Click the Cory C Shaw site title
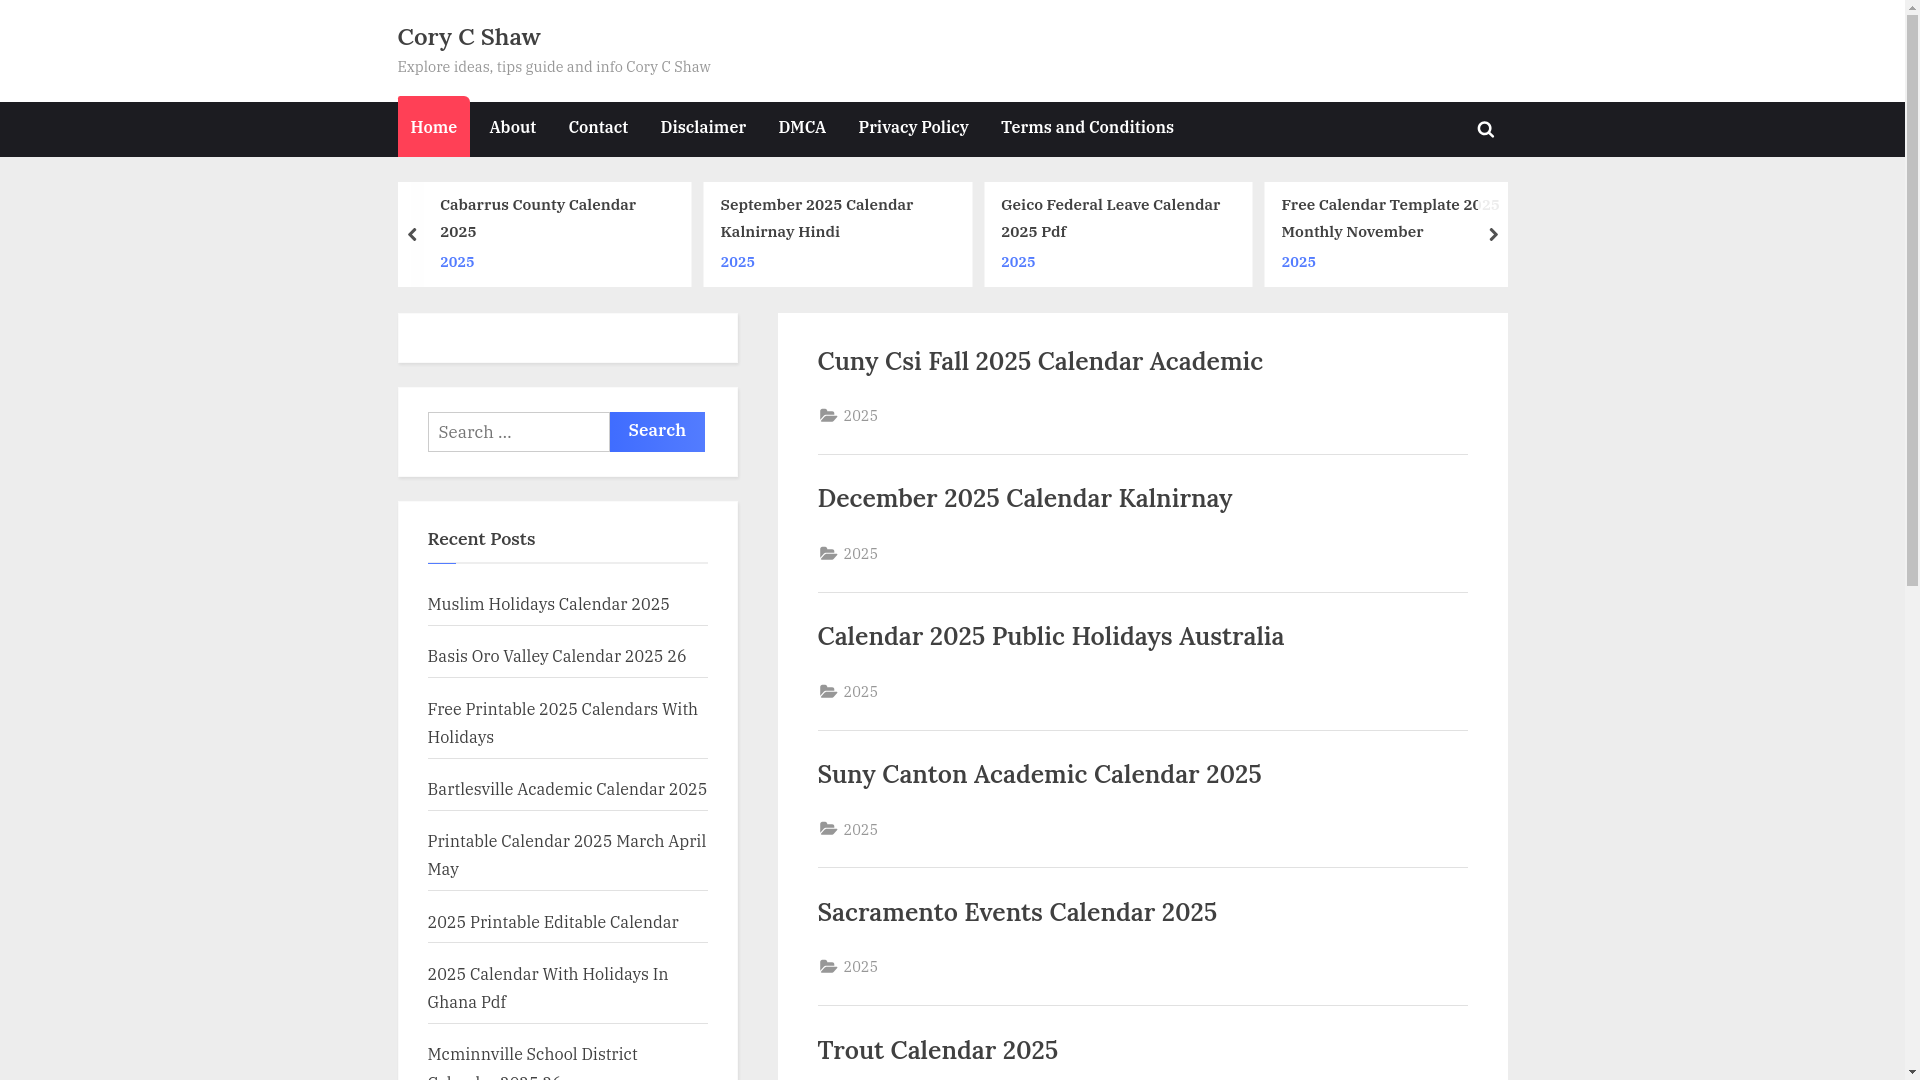This screenshot has width=1920, height=1080. coord(469,37)
